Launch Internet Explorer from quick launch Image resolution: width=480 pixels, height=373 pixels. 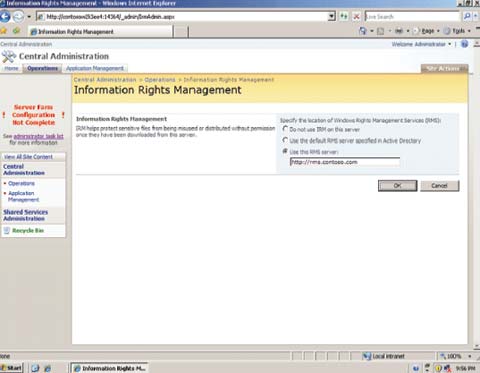[x=48, y=368]
